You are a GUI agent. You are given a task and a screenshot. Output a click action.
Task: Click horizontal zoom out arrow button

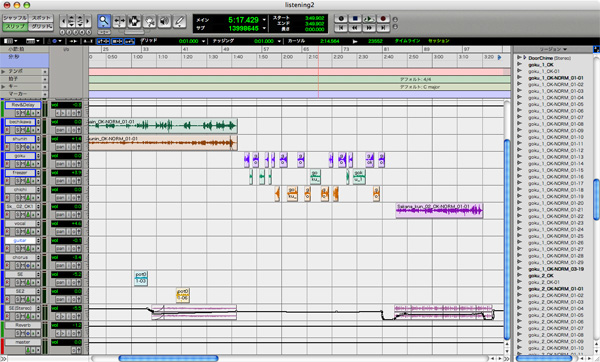tap(63, 21)
